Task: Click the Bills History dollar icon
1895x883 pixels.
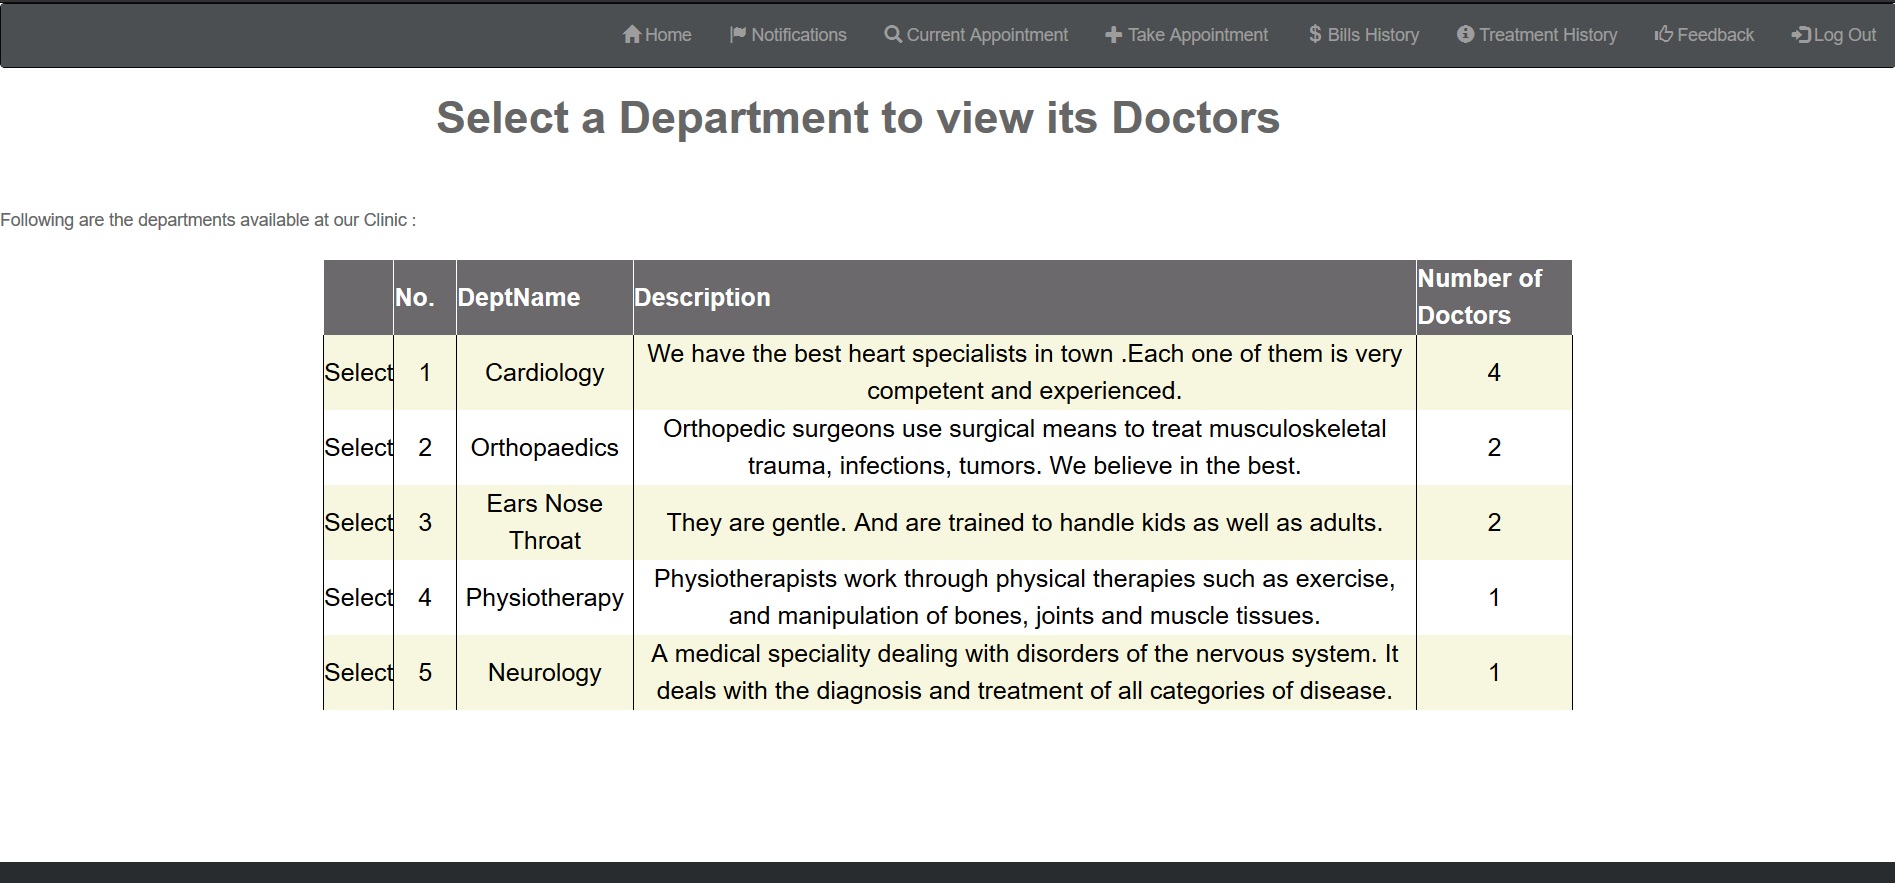Action: [1315, 35]
